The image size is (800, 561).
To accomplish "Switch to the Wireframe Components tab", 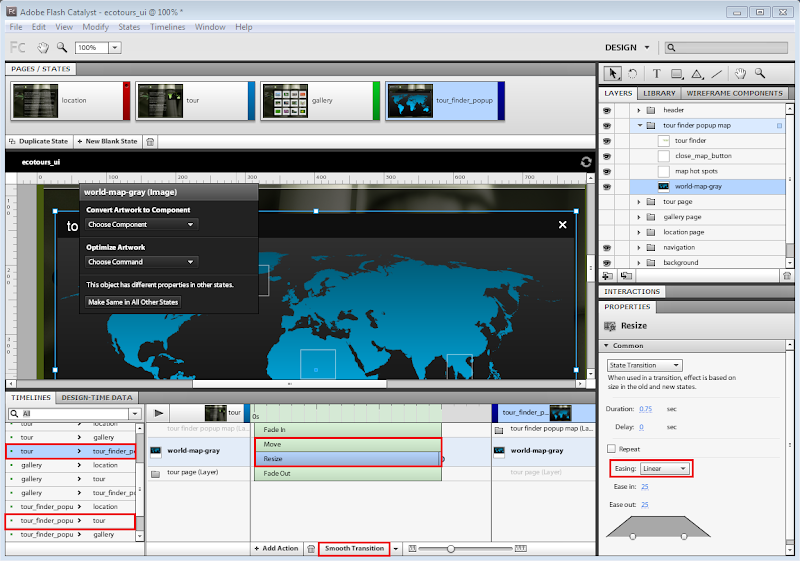I will point(735,93).
